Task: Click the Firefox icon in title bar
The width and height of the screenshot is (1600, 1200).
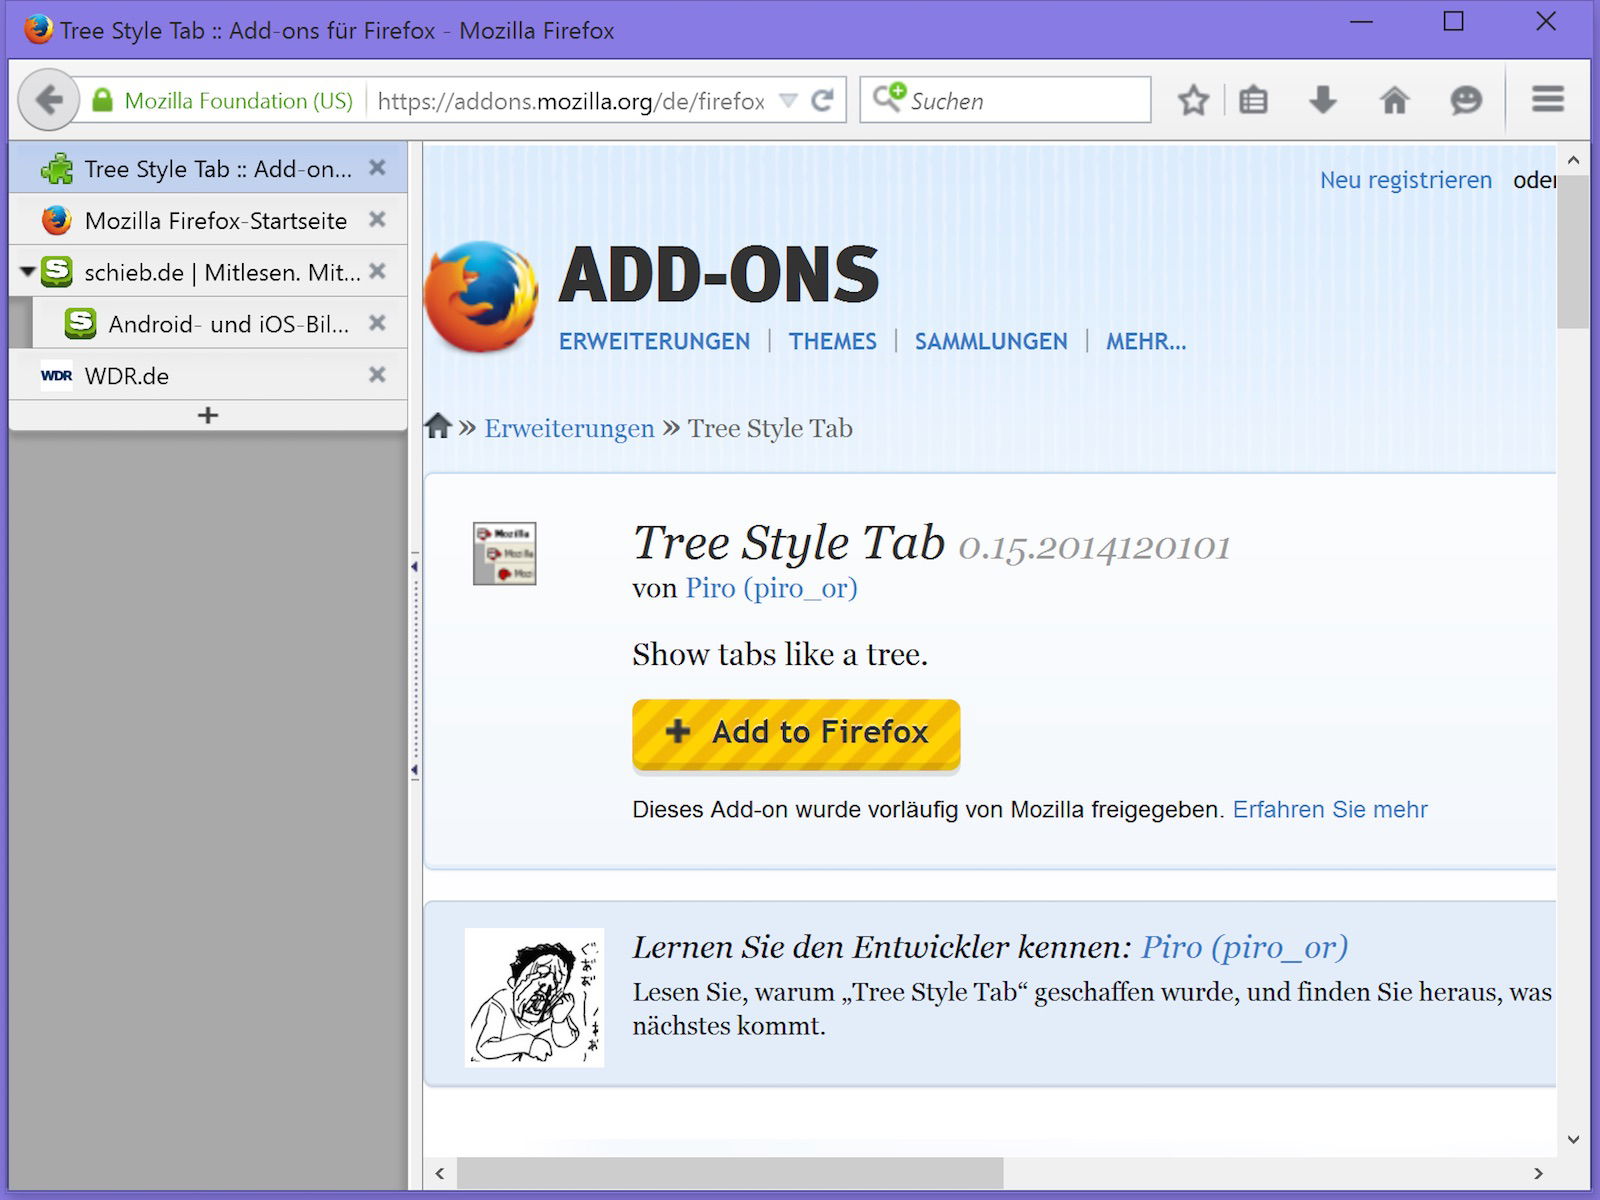Action: click(x=38, y=29)
